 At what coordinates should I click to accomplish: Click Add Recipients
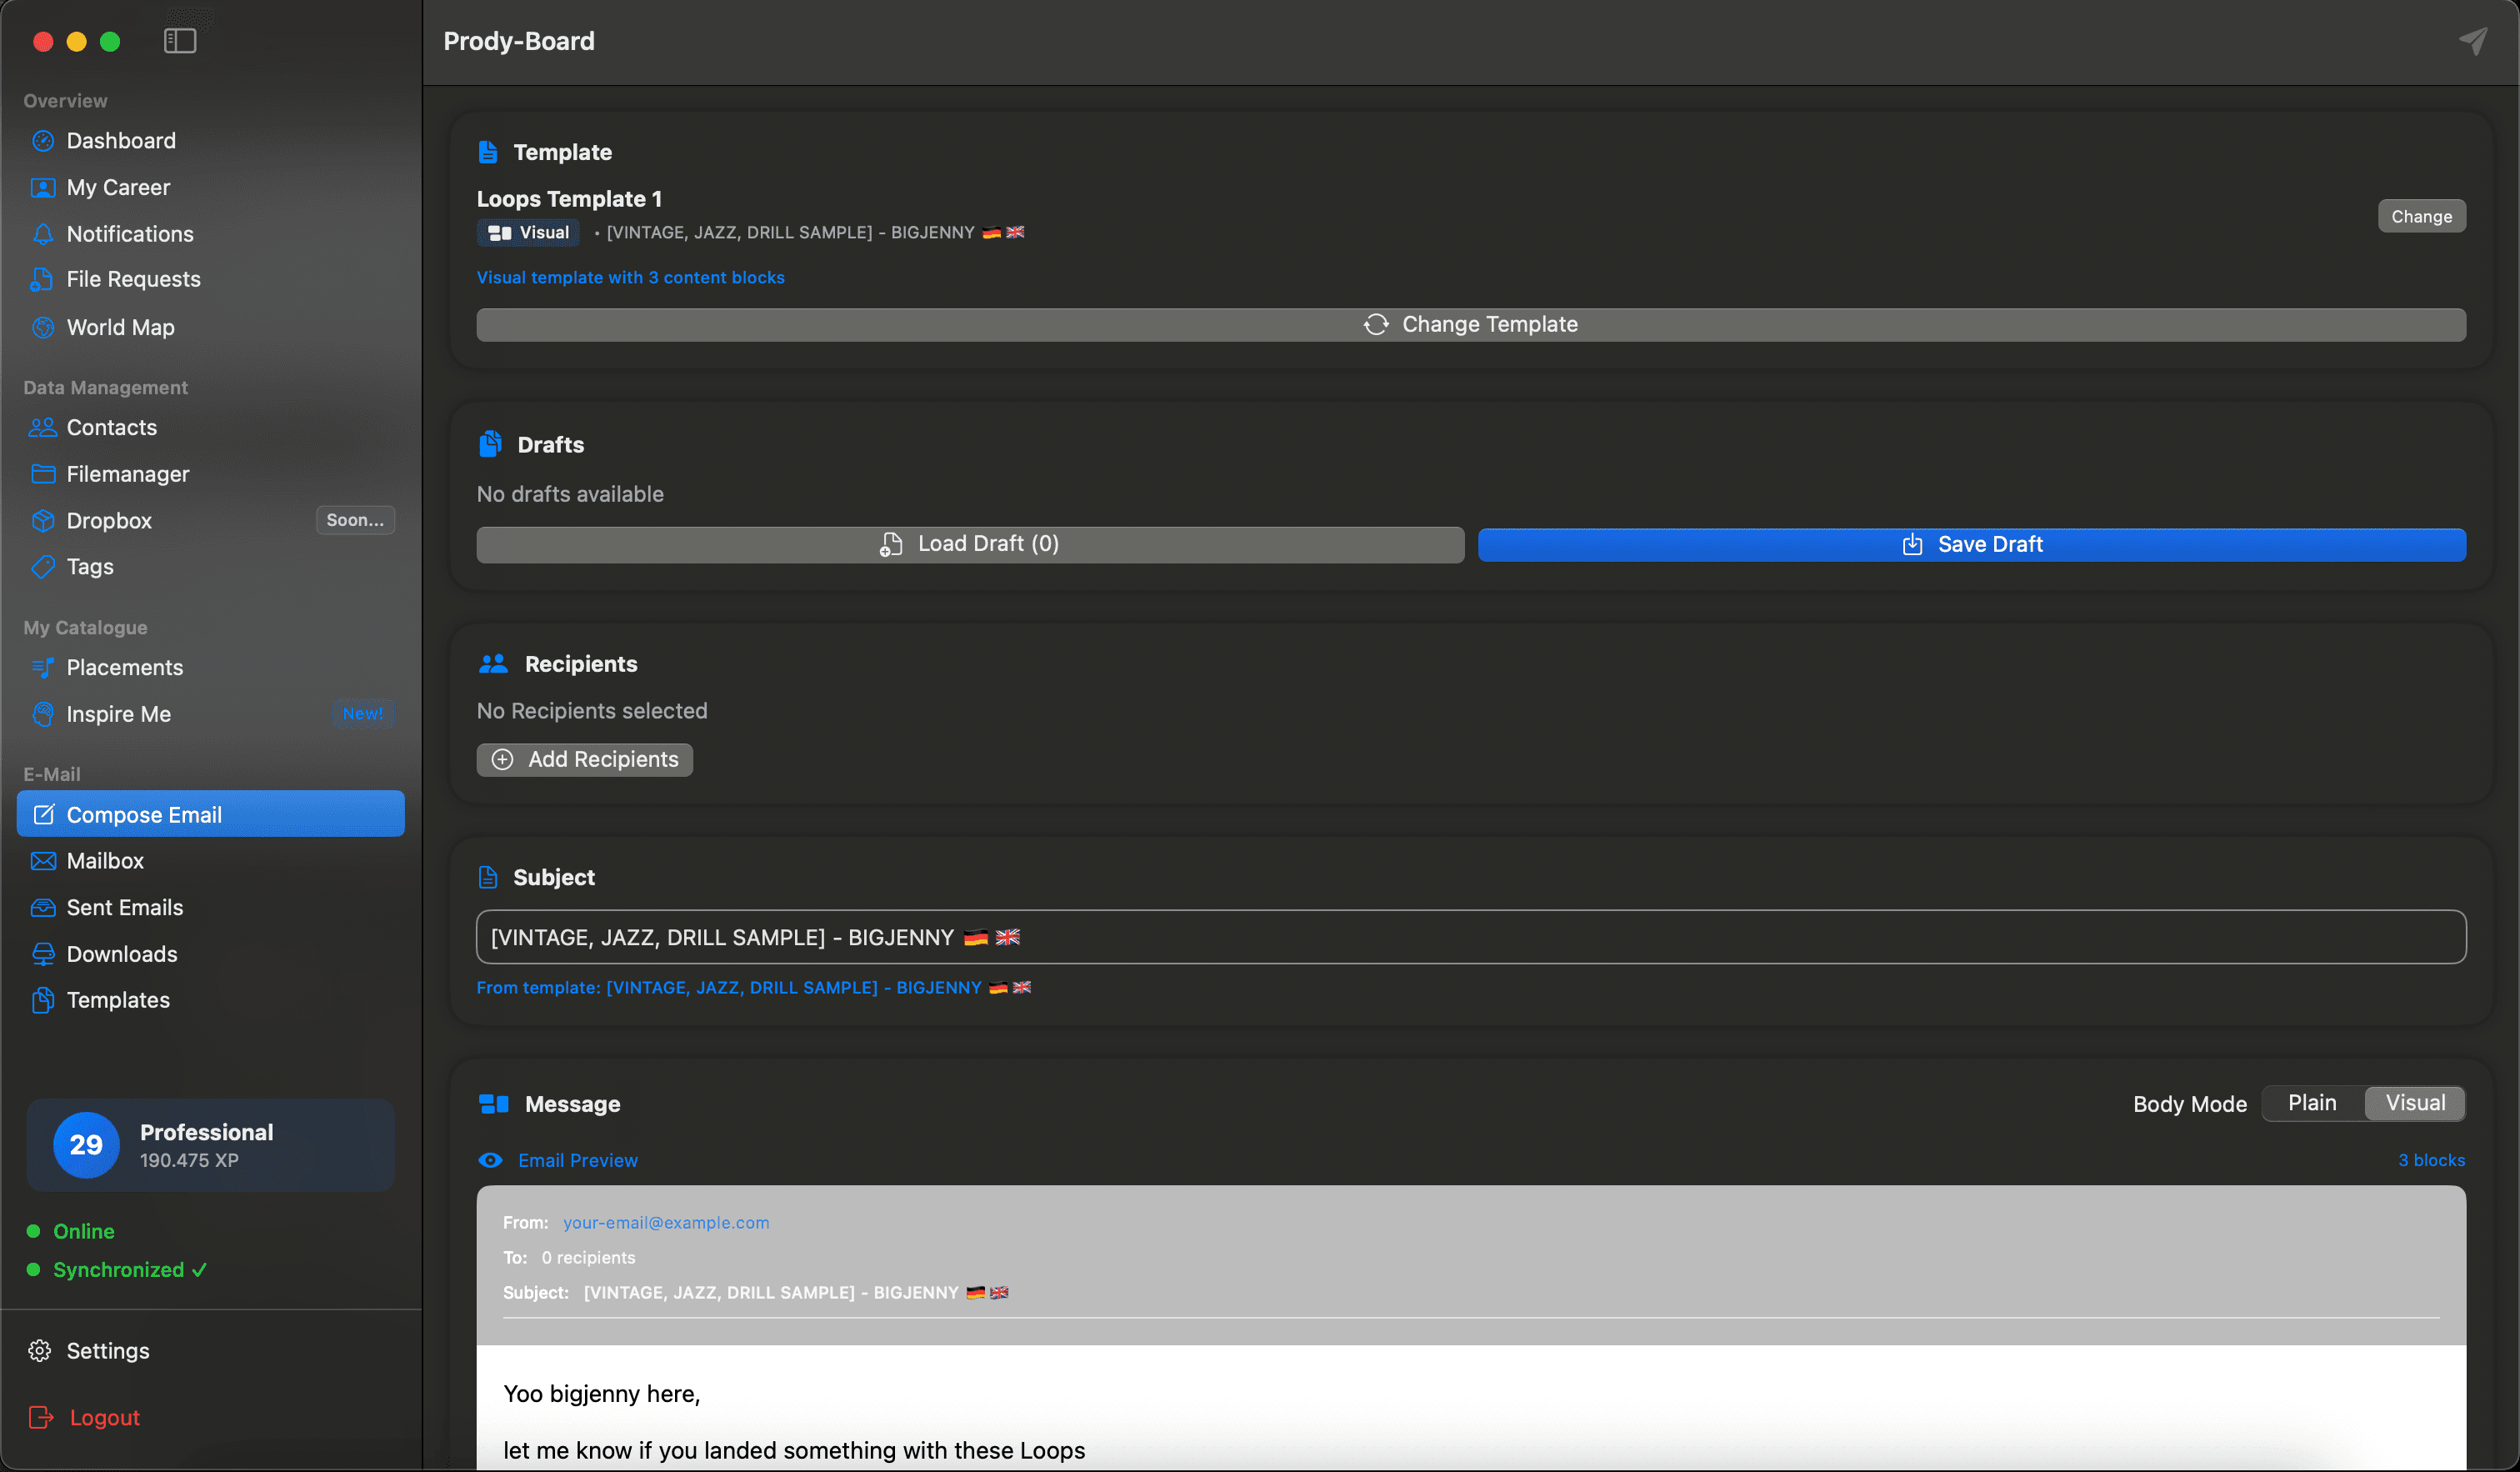click(584, 759)
